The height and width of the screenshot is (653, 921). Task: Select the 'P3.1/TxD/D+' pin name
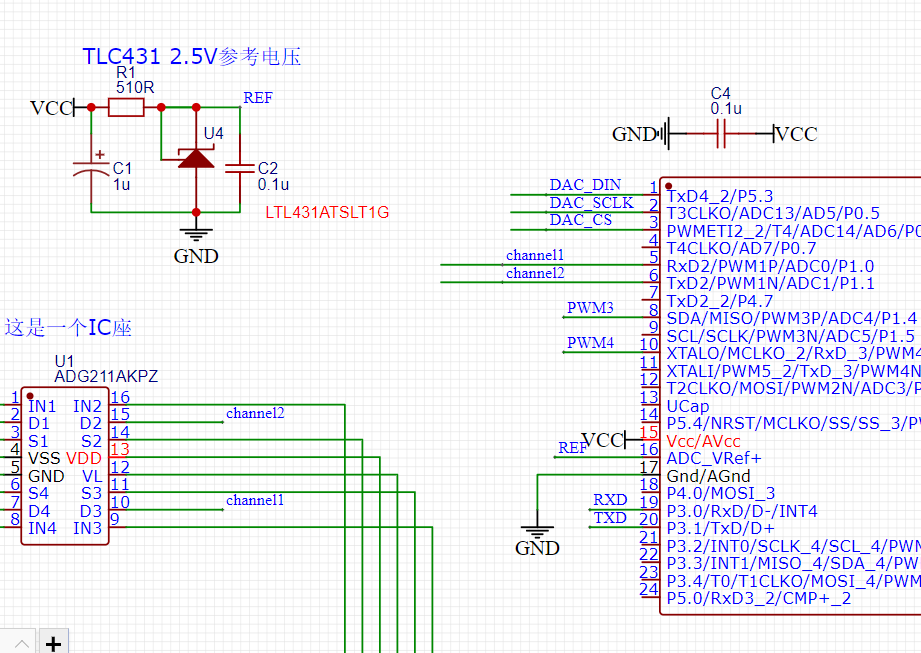pyautogui.click(x=720, y=528)
